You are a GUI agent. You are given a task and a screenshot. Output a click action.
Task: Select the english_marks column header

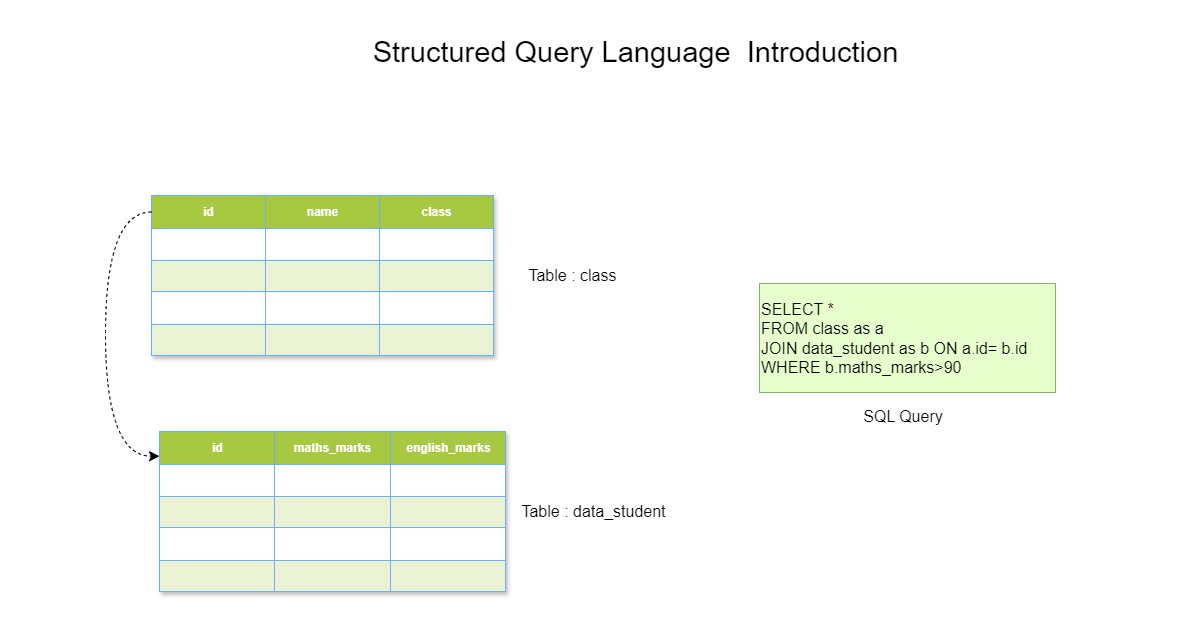[448, 447]
